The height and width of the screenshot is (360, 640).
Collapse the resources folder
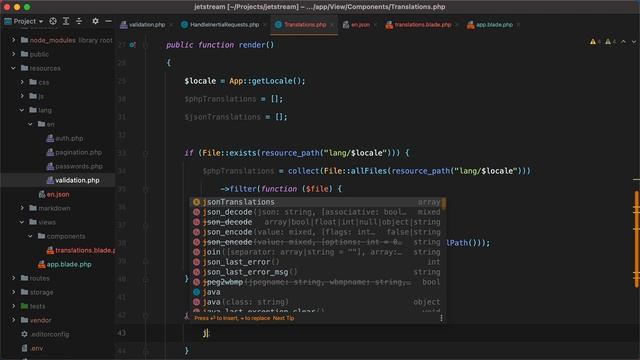13,68
